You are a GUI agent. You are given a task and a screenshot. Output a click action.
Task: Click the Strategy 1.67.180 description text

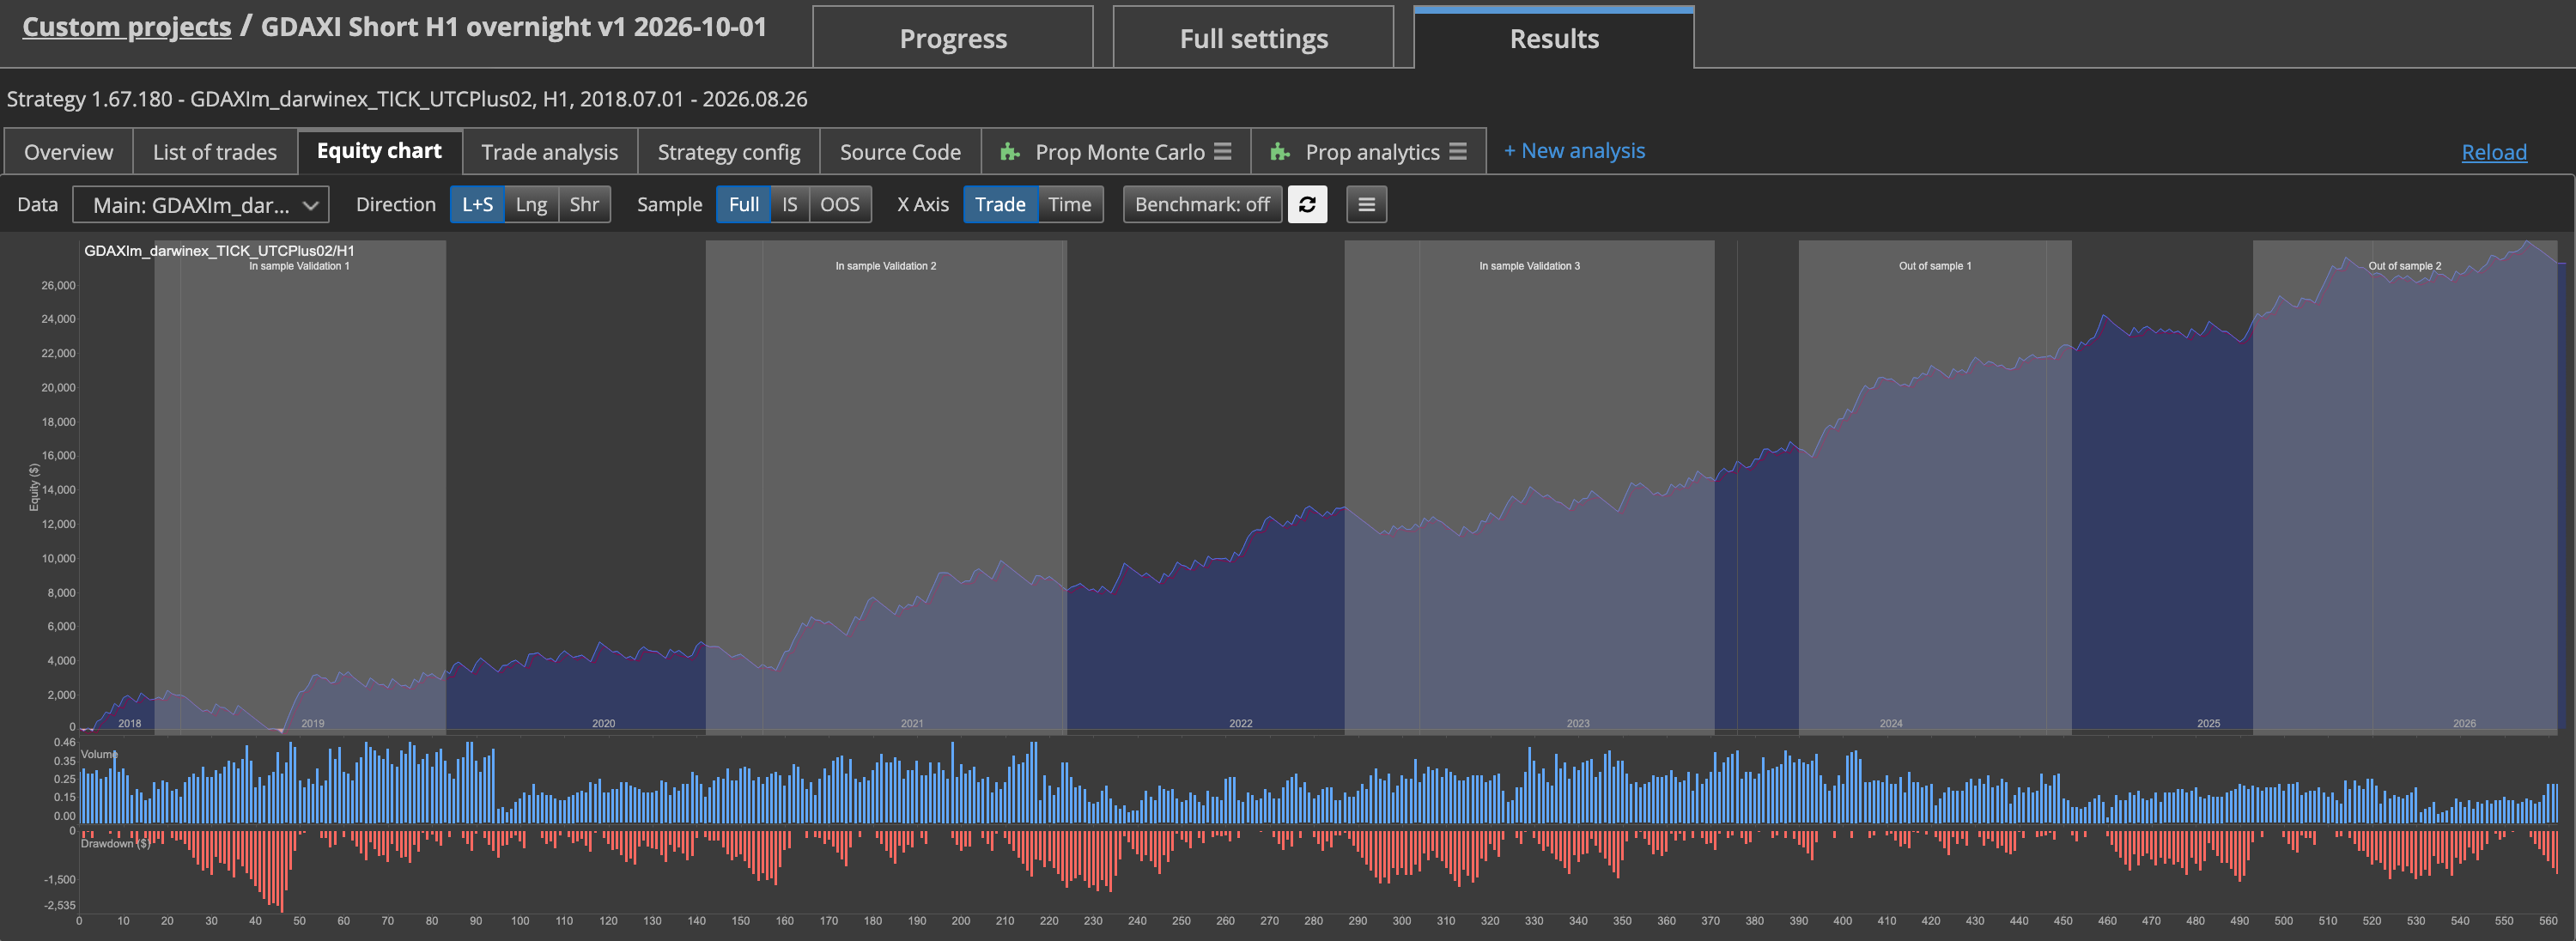pyautogui.click(x=407, y=99)
